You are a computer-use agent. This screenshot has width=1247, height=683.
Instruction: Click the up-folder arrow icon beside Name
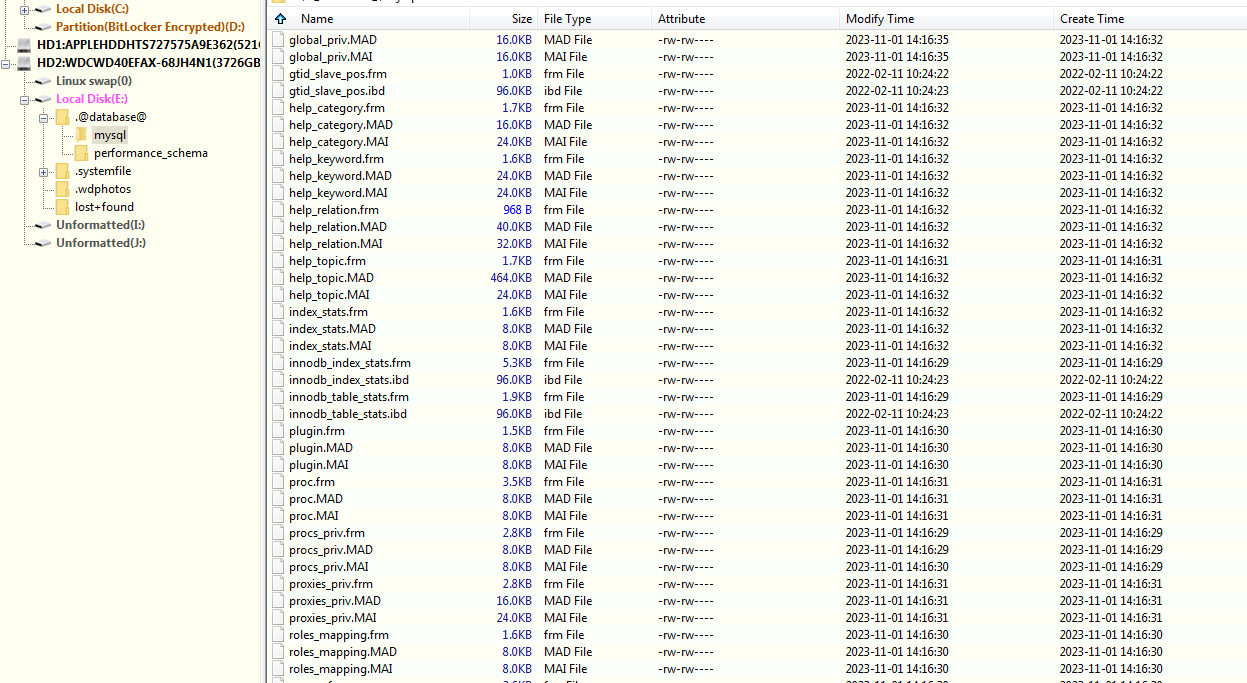point(280,19)
